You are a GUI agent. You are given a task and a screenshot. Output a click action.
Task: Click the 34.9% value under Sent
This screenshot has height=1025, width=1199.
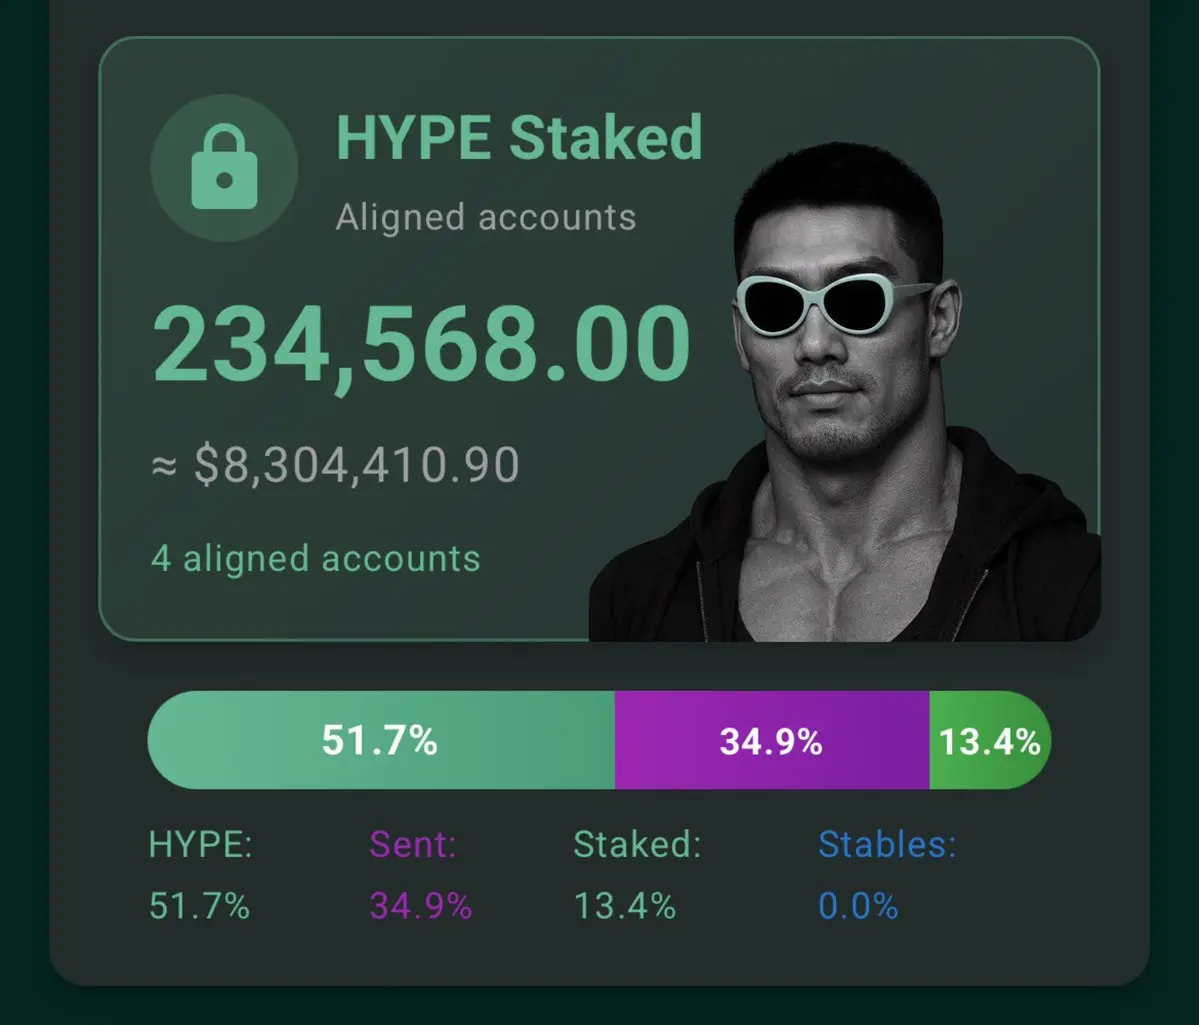(420, 906)
